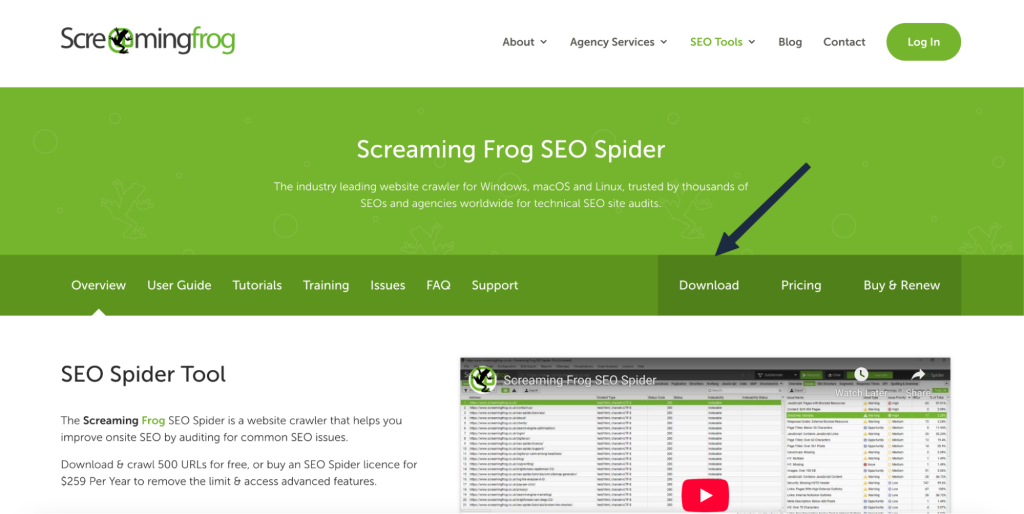Play the YouTube video

tap(705, 495)
